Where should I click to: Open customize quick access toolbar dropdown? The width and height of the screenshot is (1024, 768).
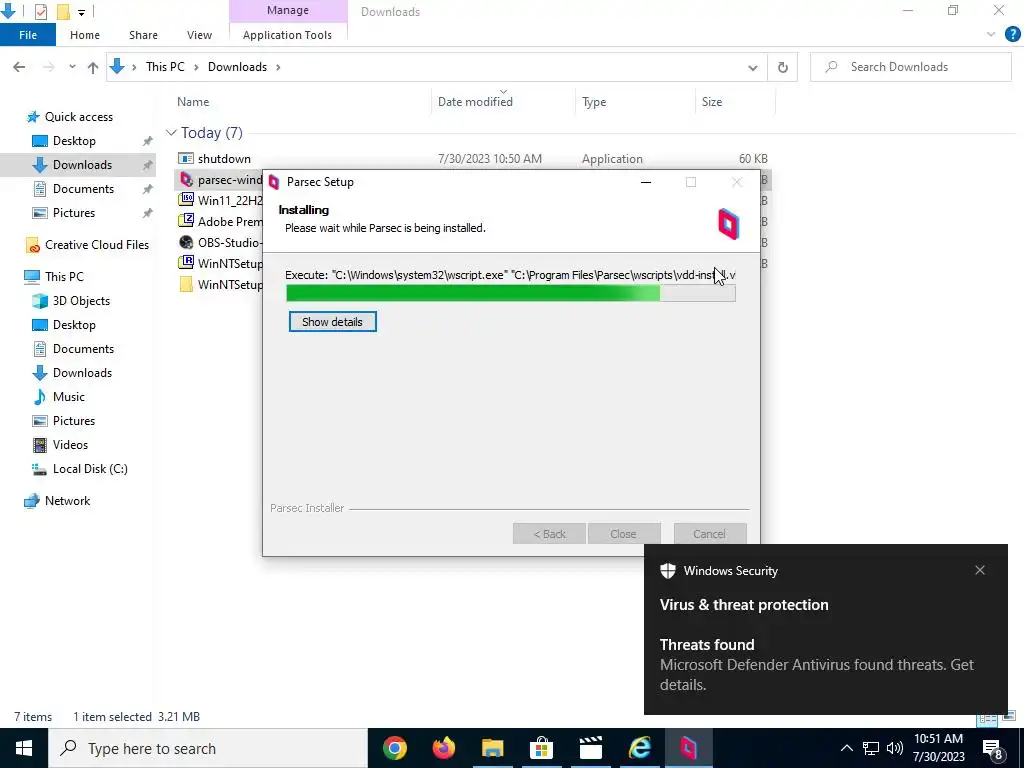pyautogui.click(x=82, y=12)
